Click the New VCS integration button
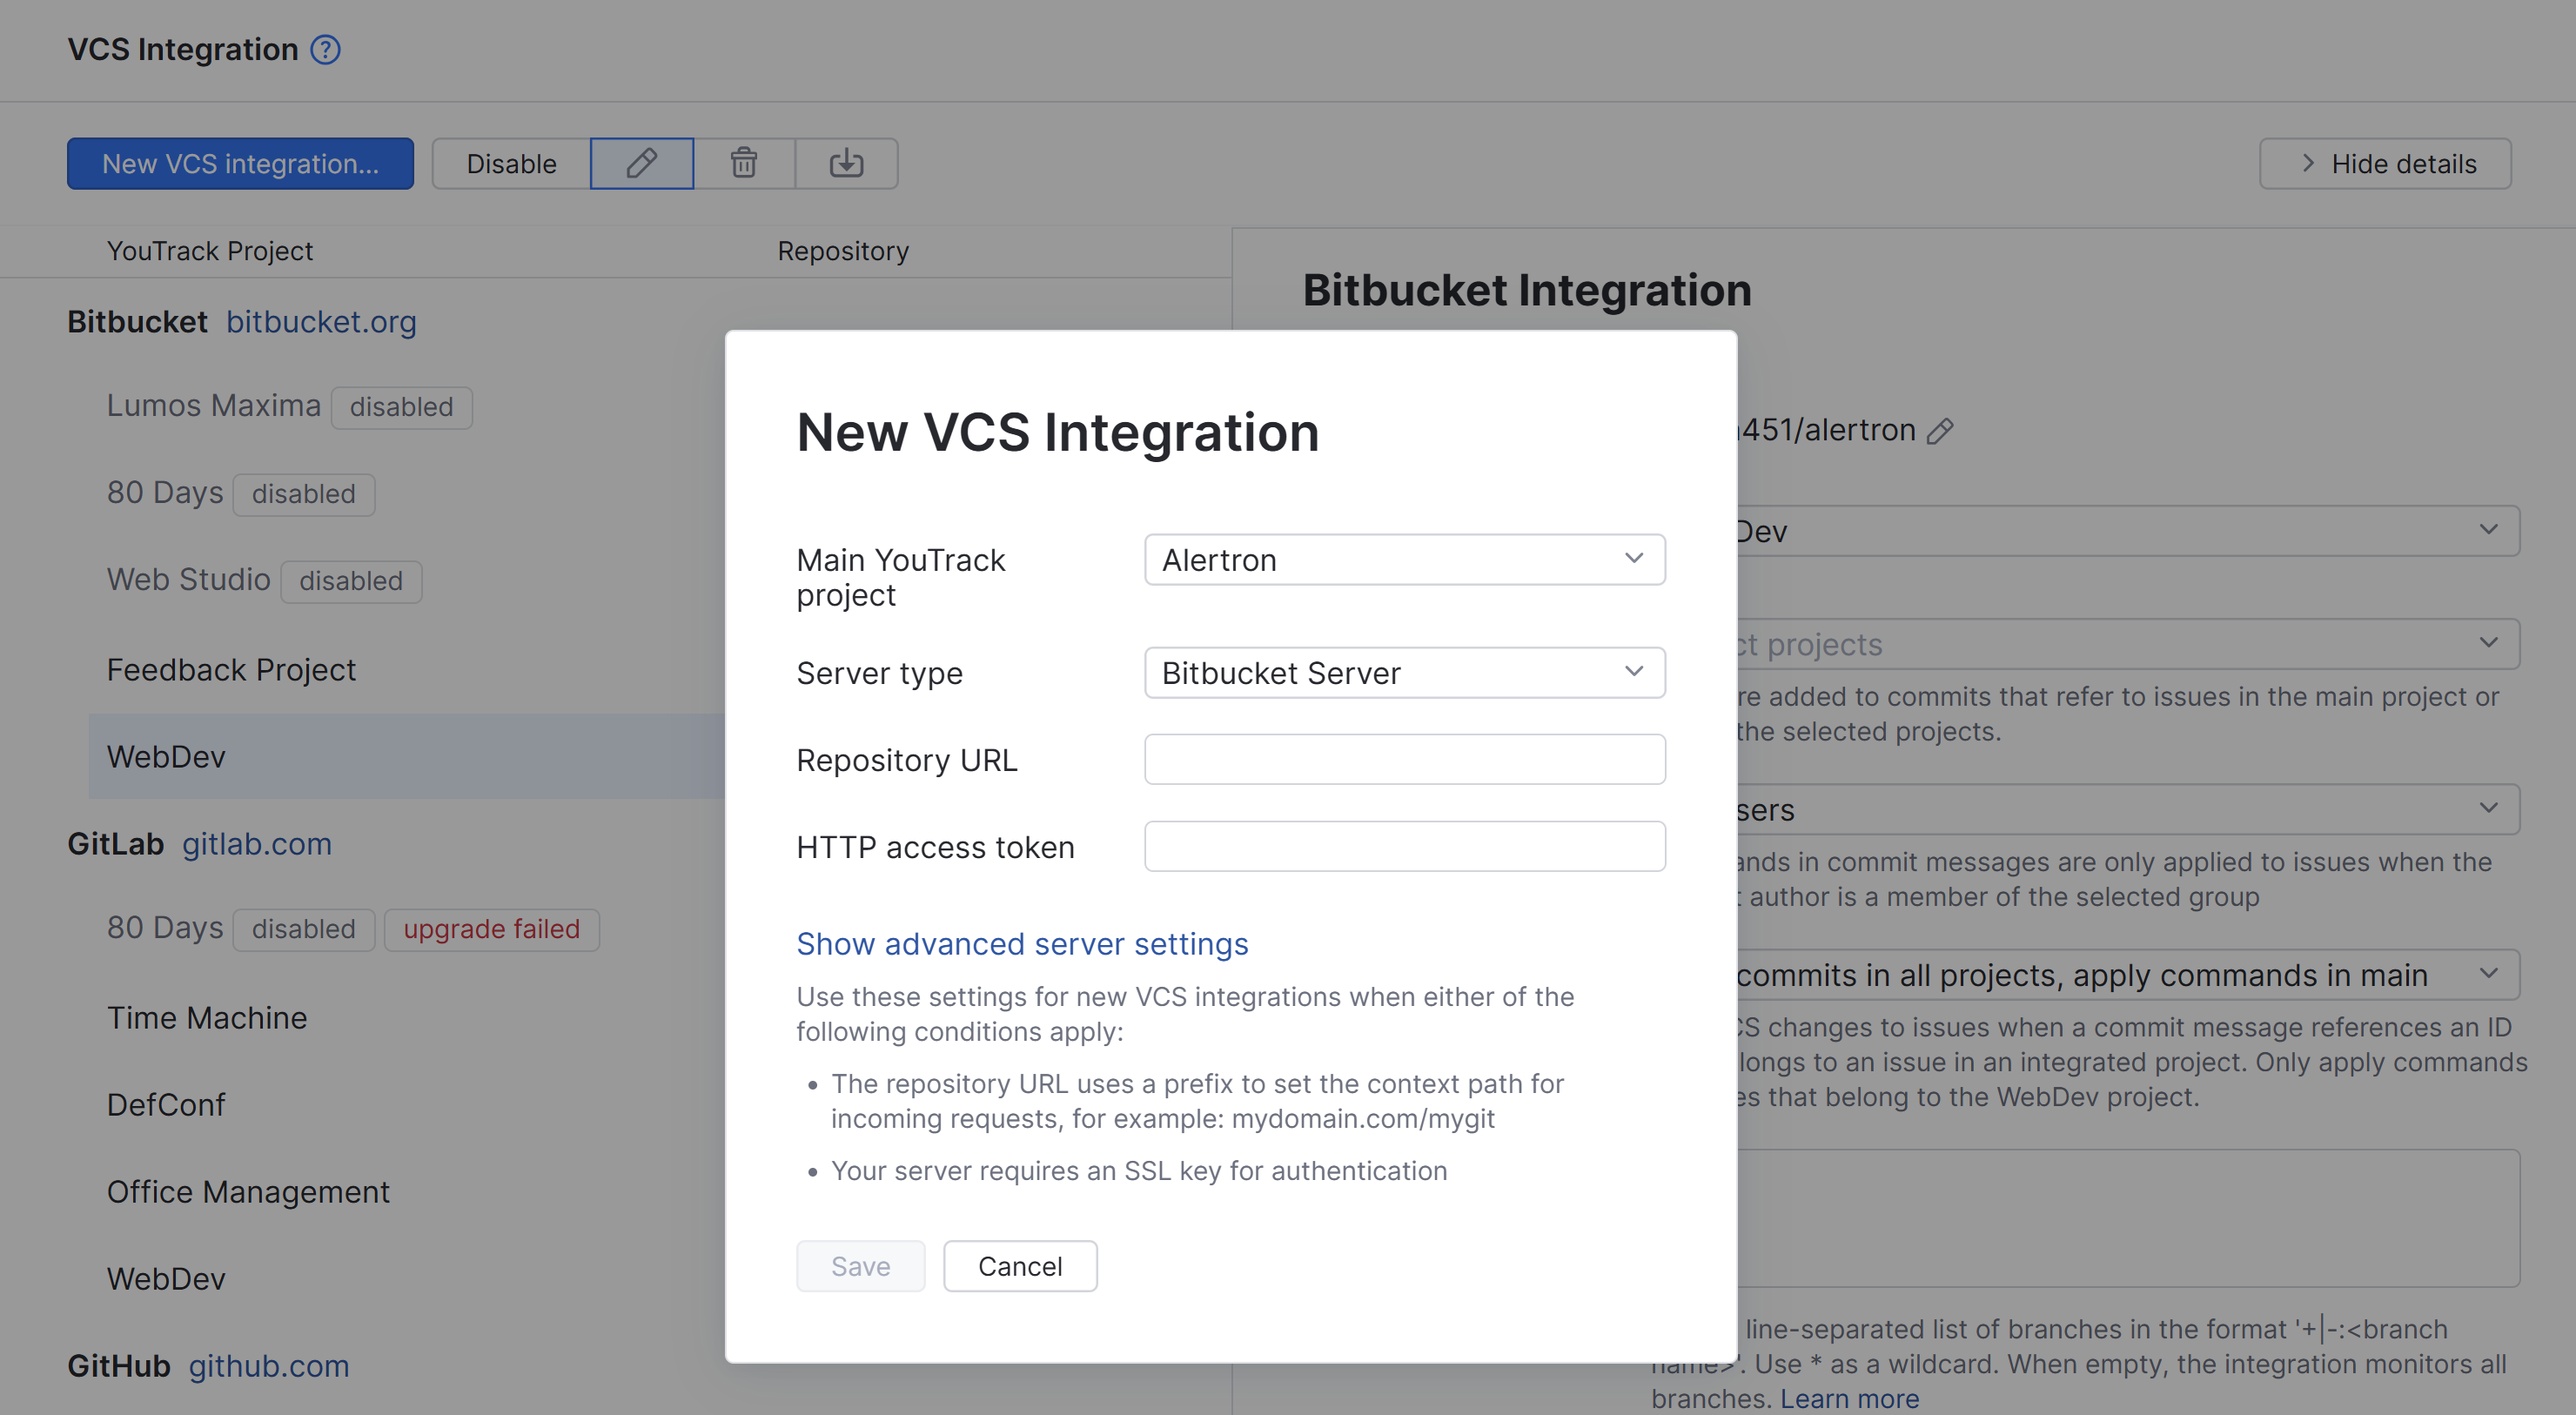The height and width of the screenshot is (1415, 2576). (x=239, y=163)
